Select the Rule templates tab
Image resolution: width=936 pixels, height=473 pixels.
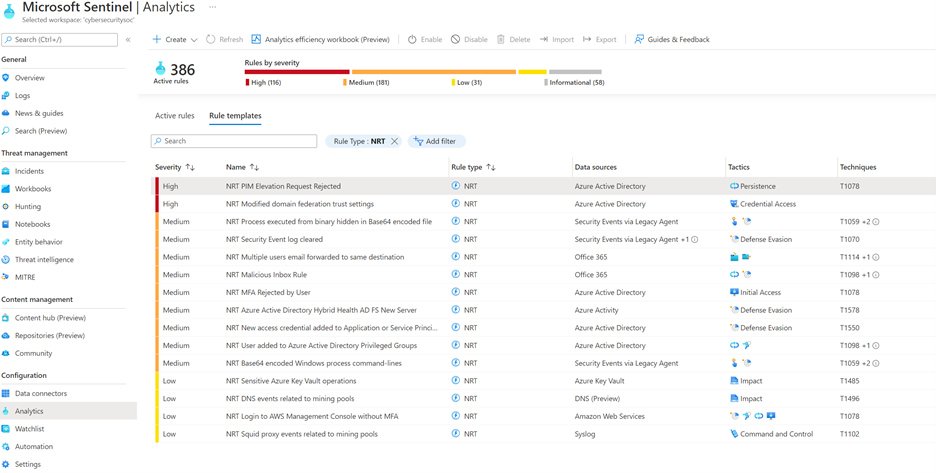point(235,116)
